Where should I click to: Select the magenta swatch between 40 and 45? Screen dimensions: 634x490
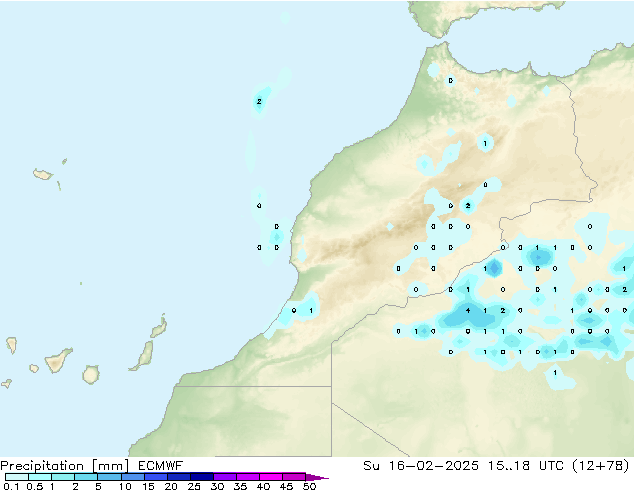(x=271, y=477)
